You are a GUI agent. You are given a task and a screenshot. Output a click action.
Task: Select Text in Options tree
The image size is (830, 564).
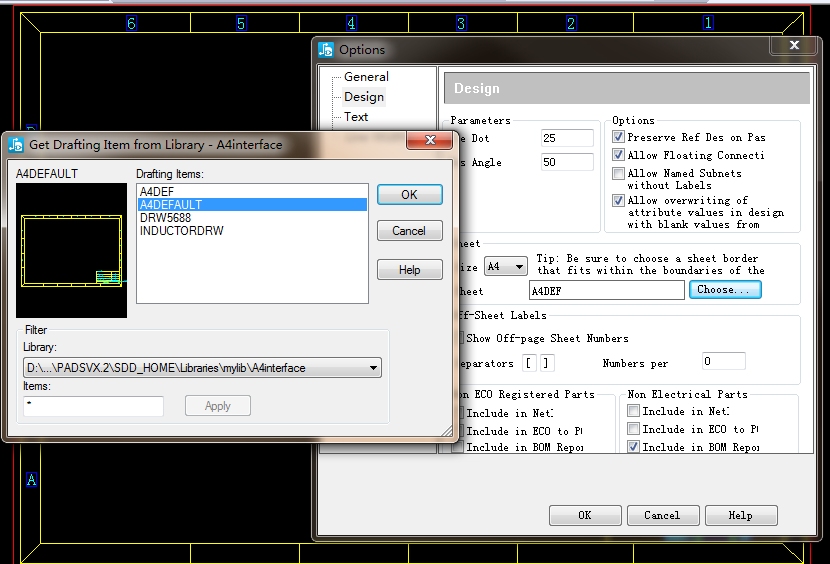[356, 117]
